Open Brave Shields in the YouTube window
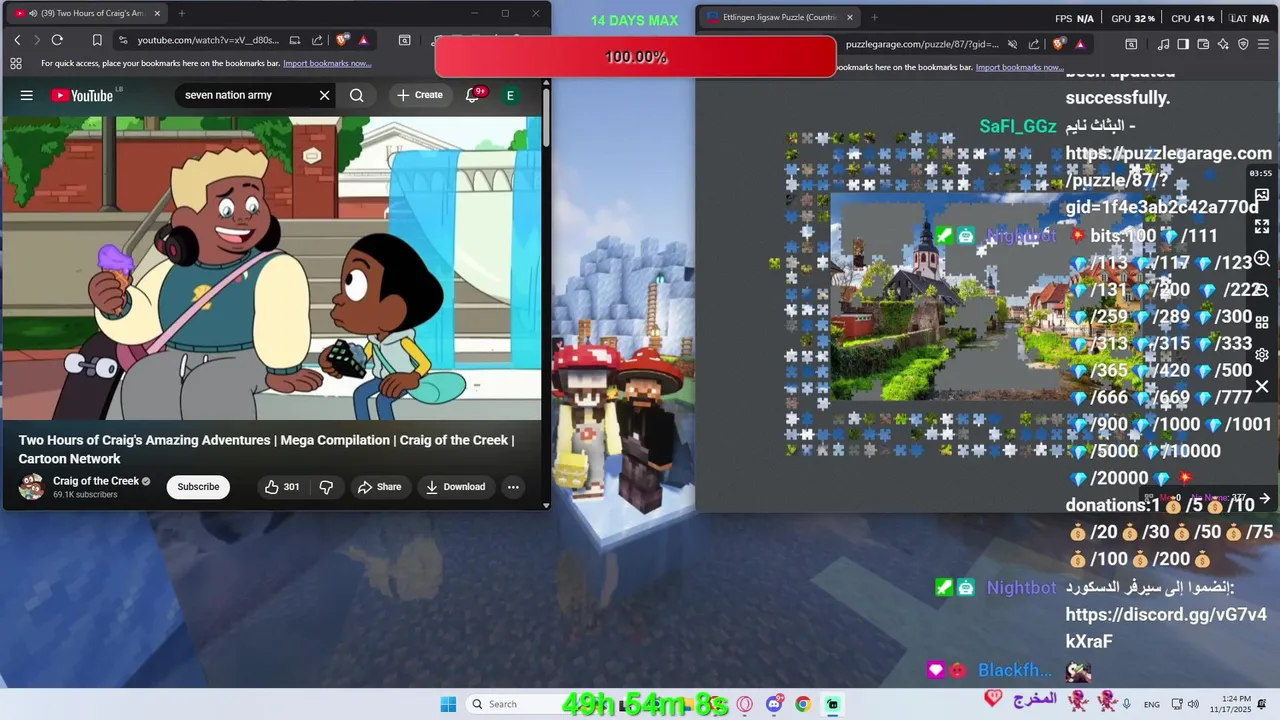The image size is (1280, 720). [343, 40]
